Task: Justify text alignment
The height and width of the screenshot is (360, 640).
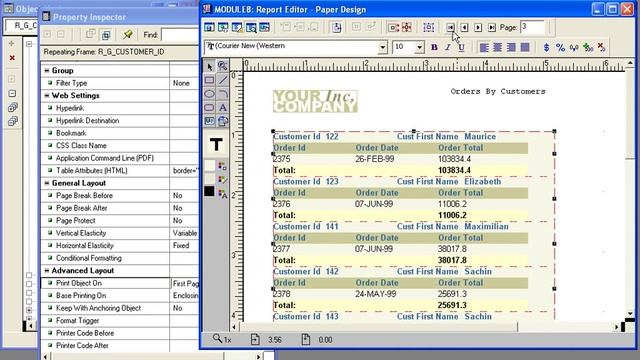Action: (525, 47)
